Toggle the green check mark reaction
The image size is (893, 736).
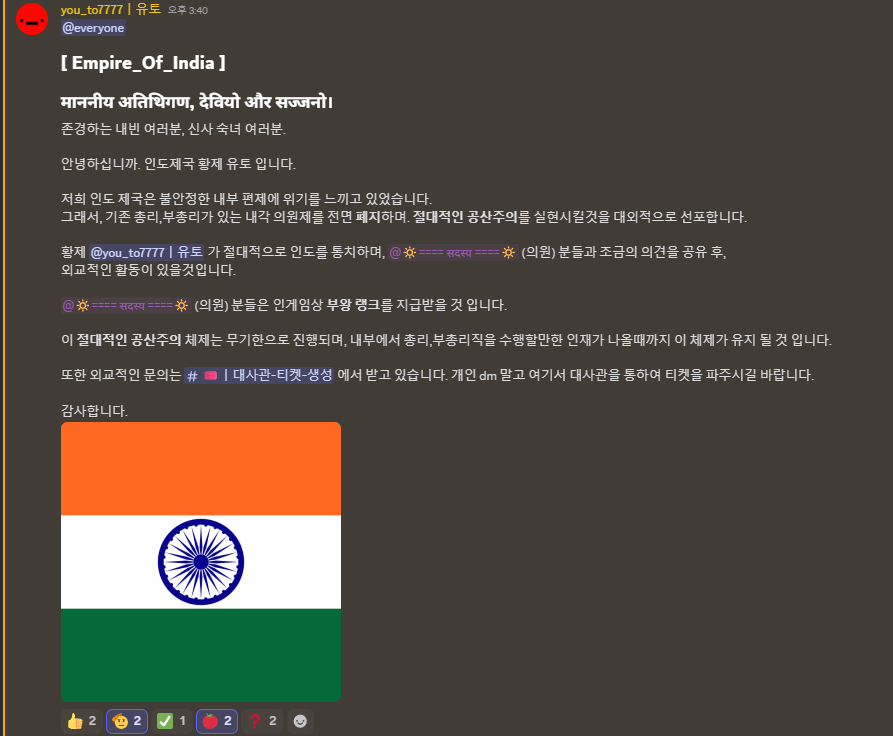coord(172,721)
